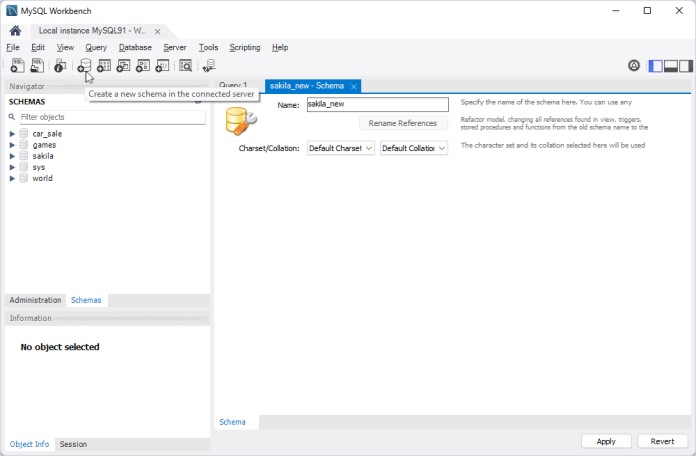Click the create new view icon
696x456 pixels.
point(124,66)
